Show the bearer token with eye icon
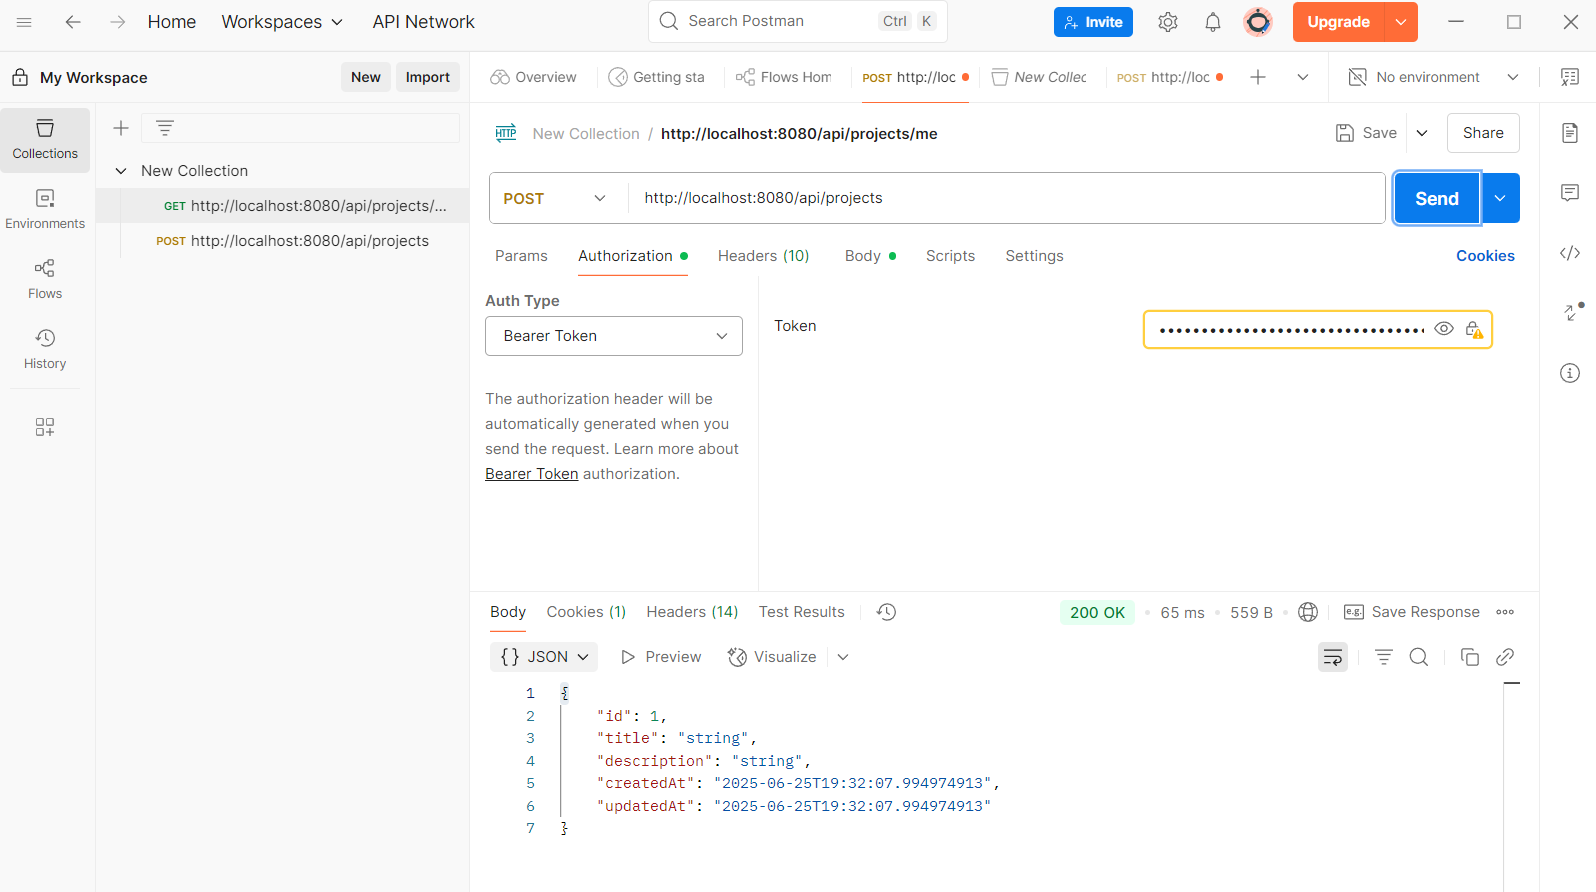Screen dimensions: 1596x892 point(1444,329)
